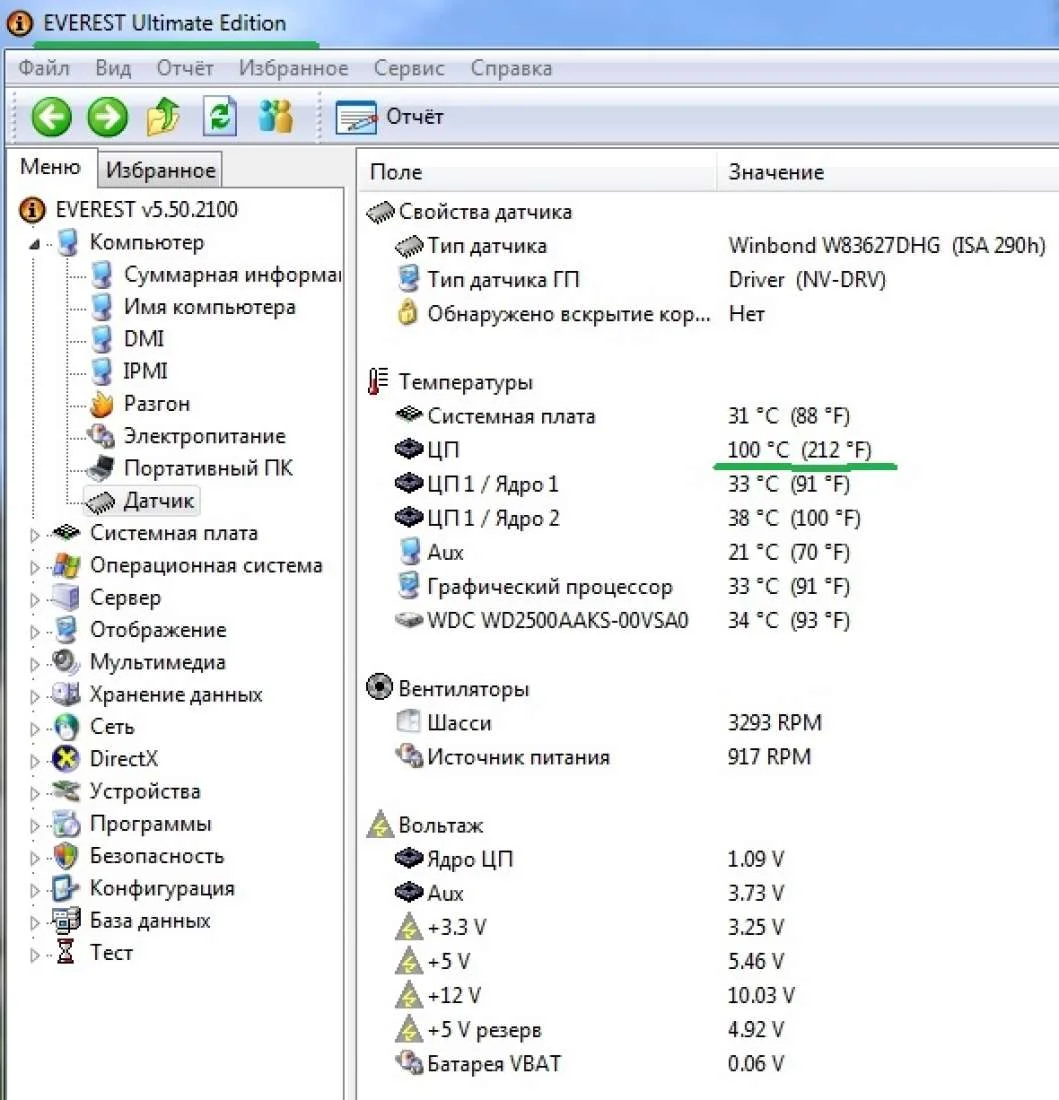
Task: Open the Избранное menu in the menu bar
Action: 293,68
